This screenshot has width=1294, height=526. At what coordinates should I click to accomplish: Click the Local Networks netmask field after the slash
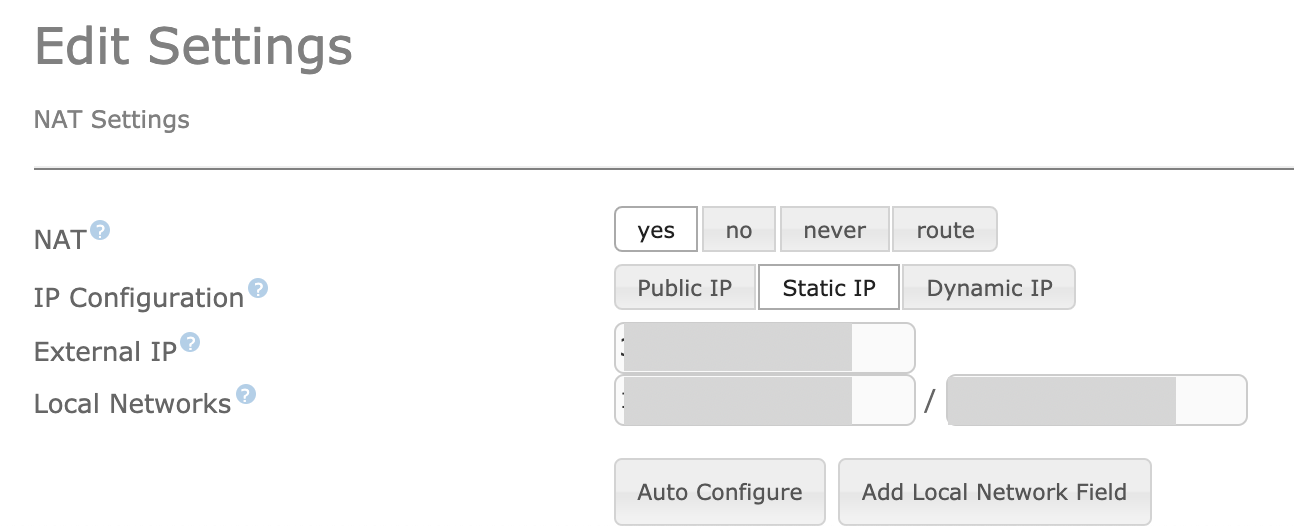click(x=1097, y=400)
